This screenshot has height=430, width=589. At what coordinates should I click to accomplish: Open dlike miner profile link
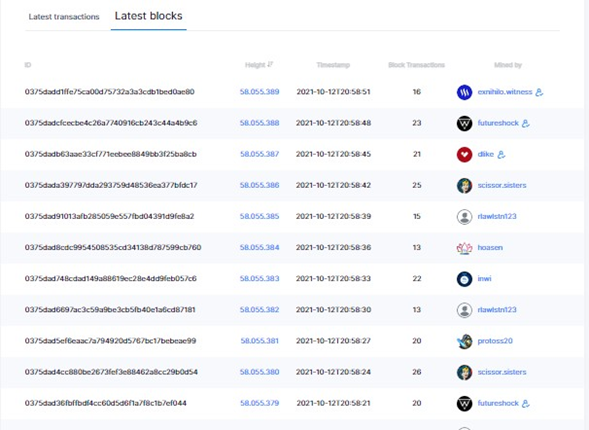(486, 154)
